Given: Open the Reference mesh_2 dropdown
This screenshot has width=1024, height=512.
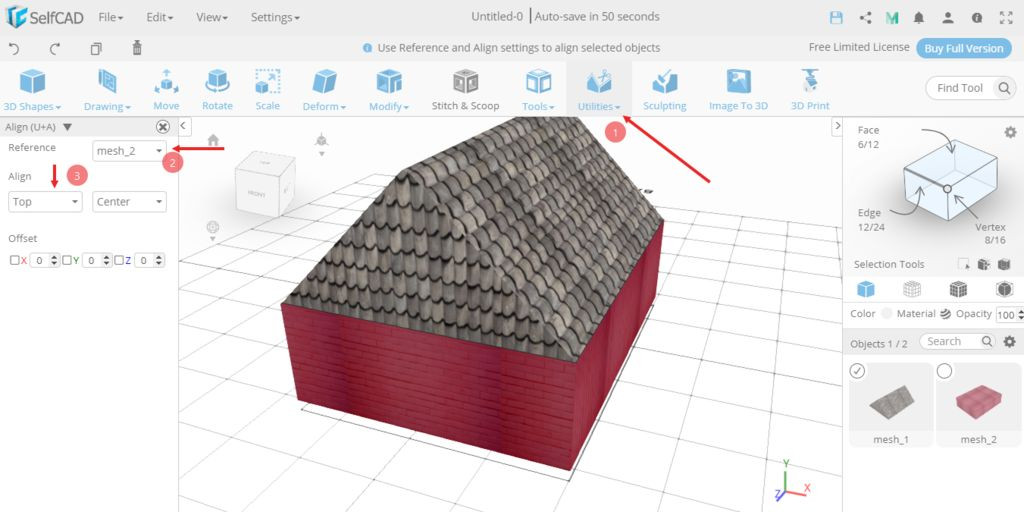Looking at the screenshot, I should [x=129, y=150].
